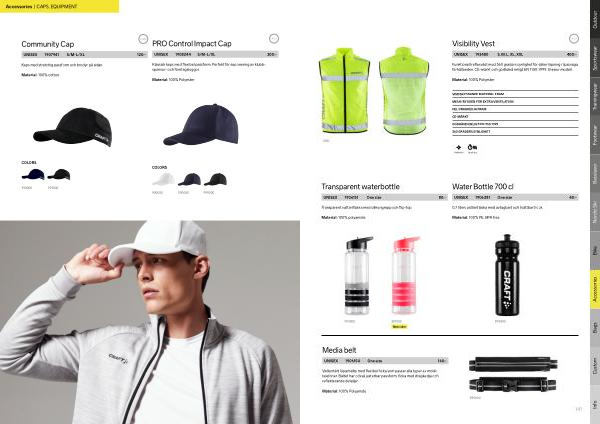The height and width of the screenshot is (424, 600).
Task: Open the Outdoor side tab
Action: tap(595, 19)
